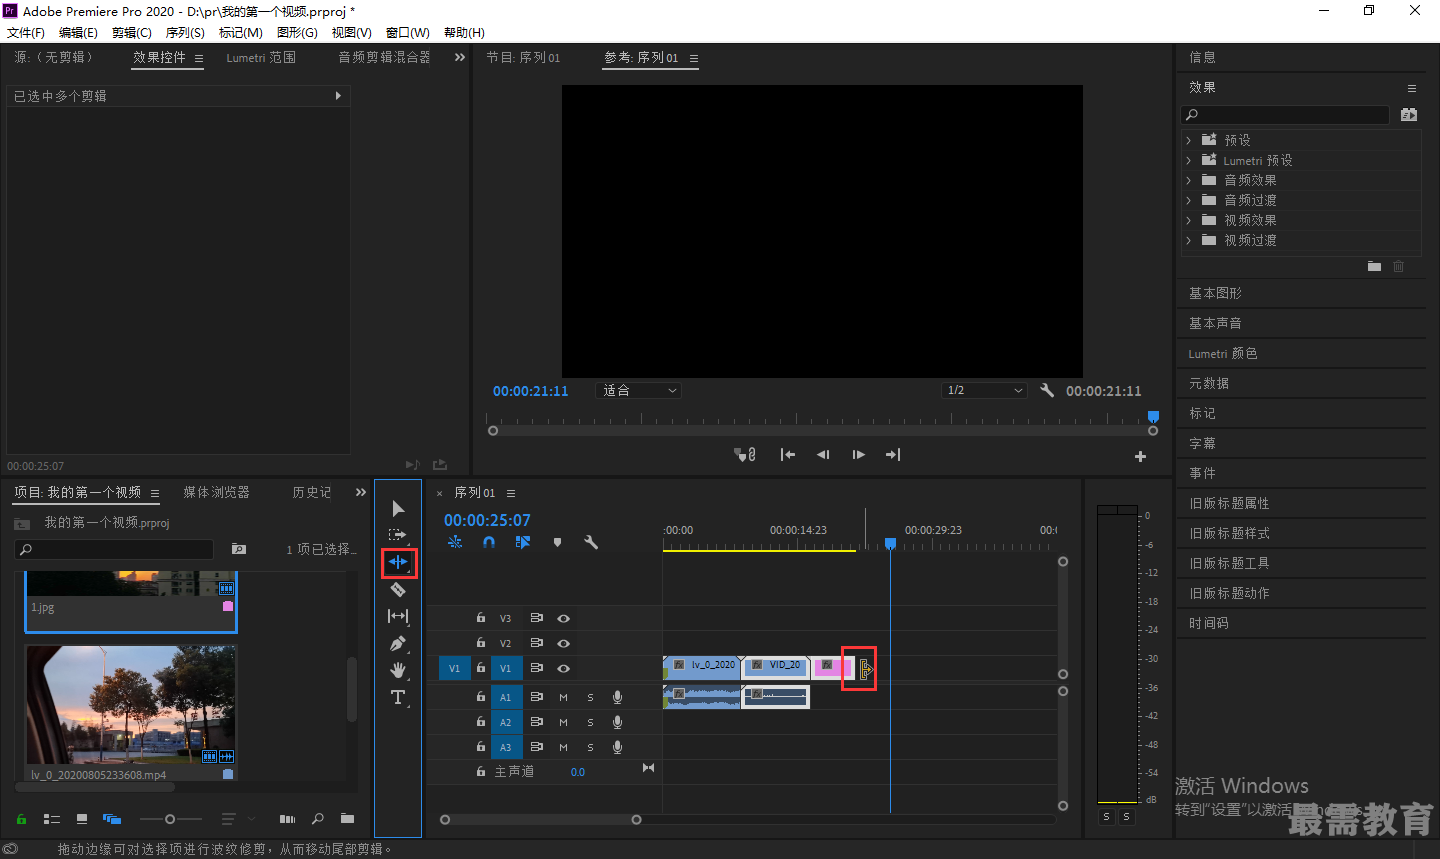Select the Razor tool

tap(398, 589)
